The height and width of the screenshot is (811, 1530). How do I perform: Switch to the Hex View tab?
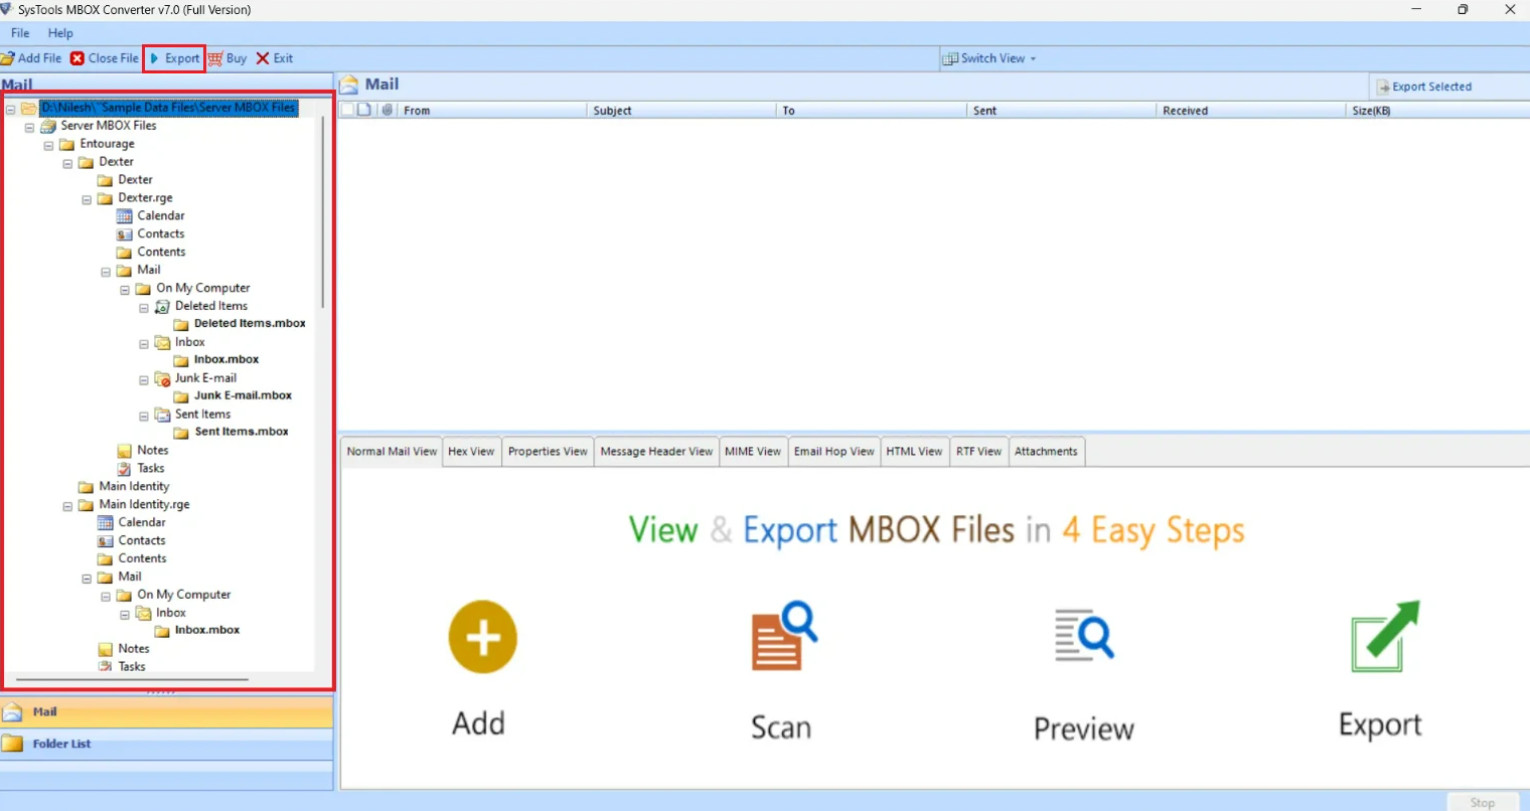[471, 452]
